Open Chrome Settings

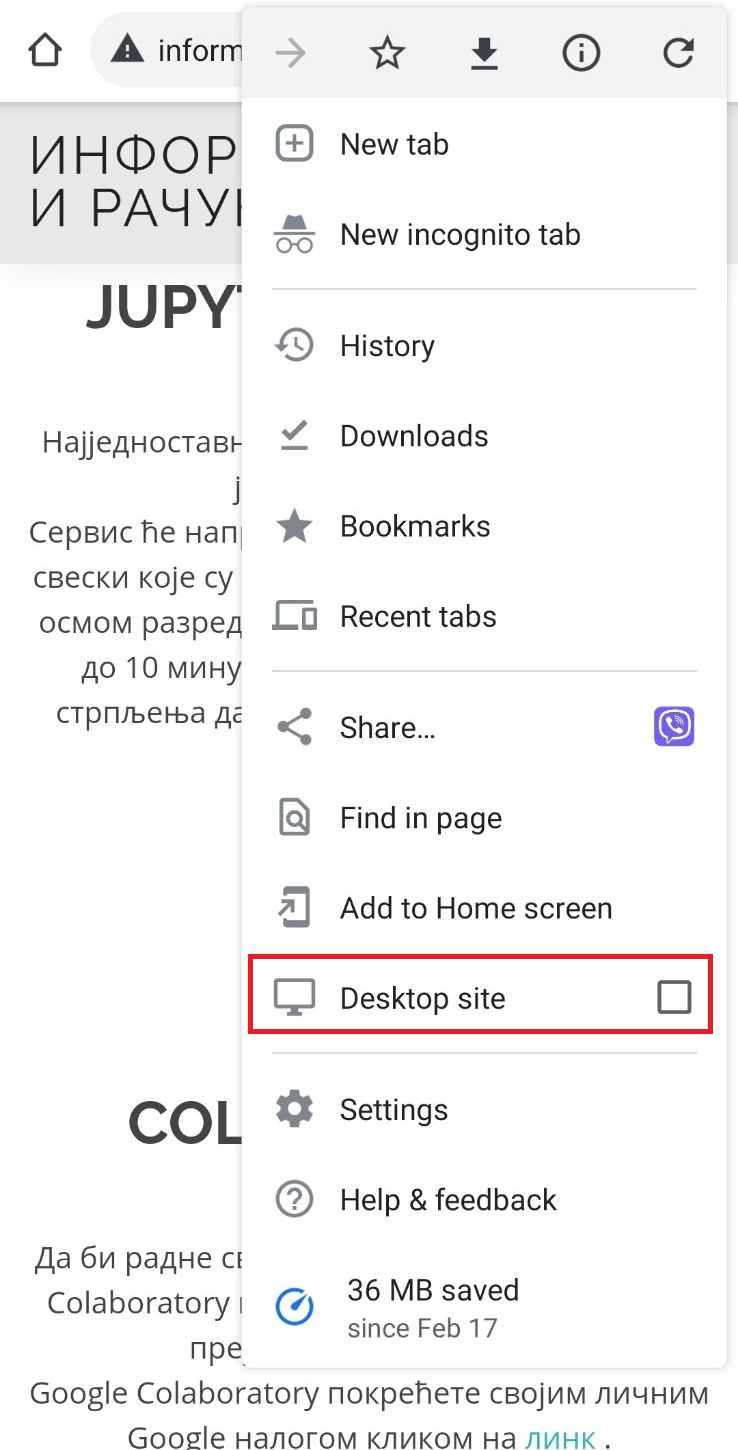(x=394, y=1109)
